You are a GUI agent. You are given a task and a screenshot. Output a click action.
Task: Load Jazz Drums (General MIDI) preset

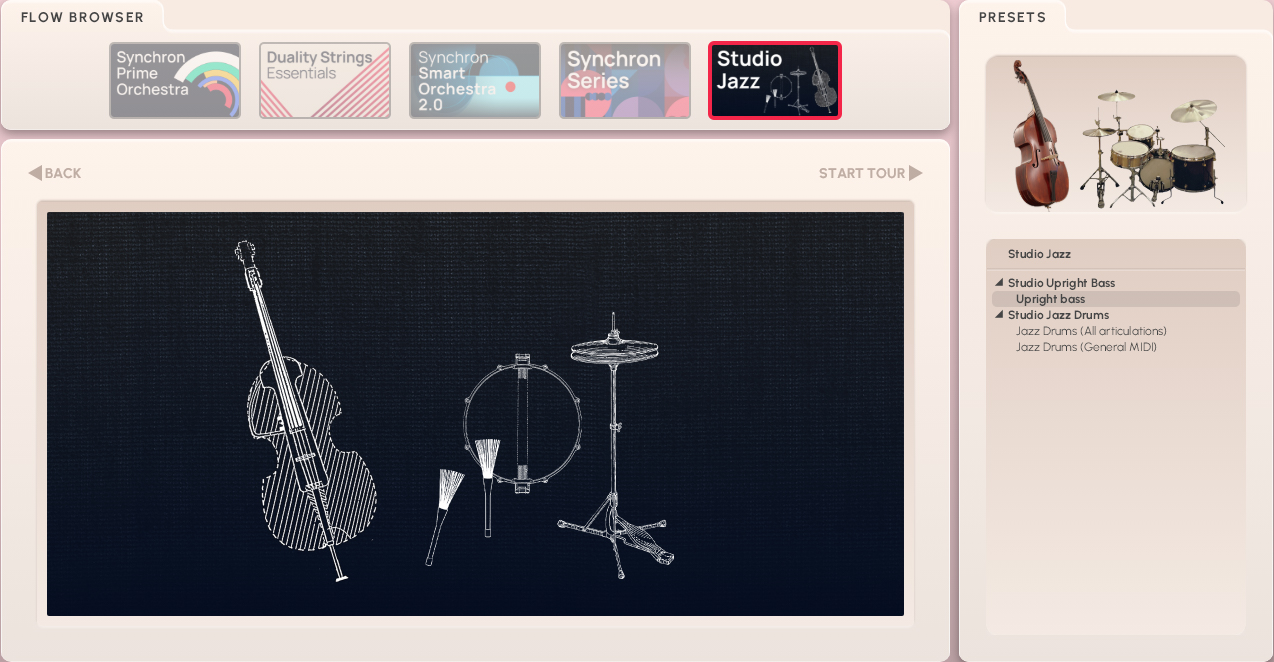coord(1086,347)
